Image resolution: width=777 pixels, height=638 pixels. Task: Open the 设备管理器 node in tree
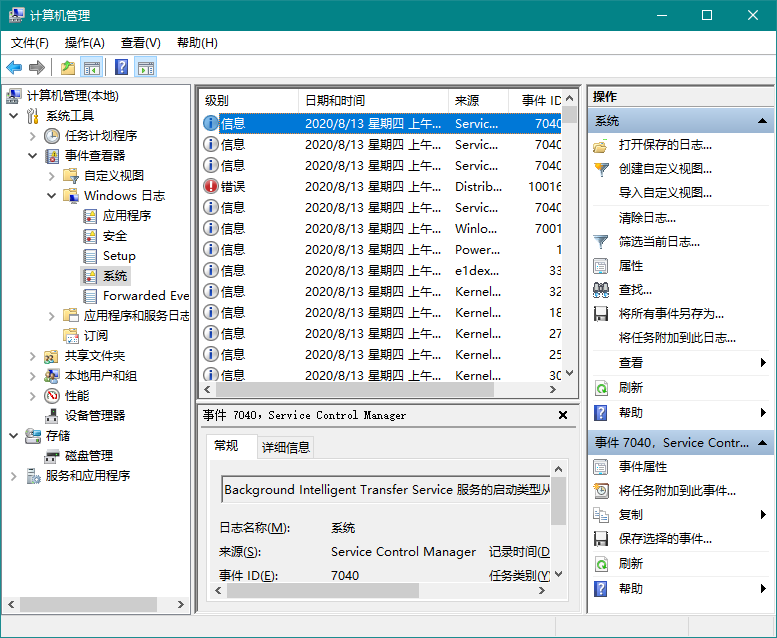(x=94, y=415)
